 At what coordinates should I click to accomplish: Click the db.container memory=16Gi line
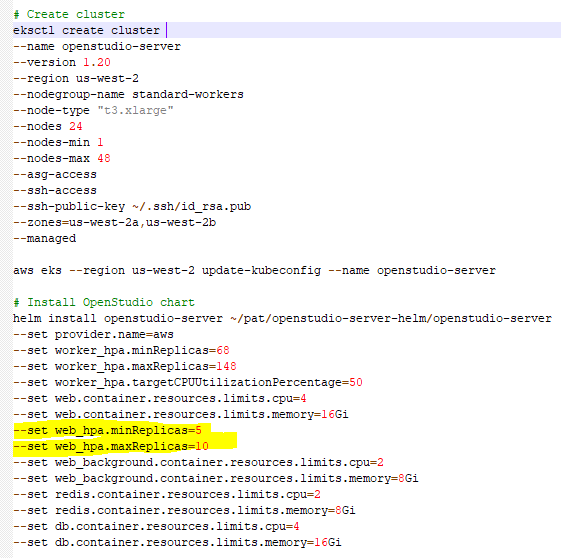tap(177, 542)
